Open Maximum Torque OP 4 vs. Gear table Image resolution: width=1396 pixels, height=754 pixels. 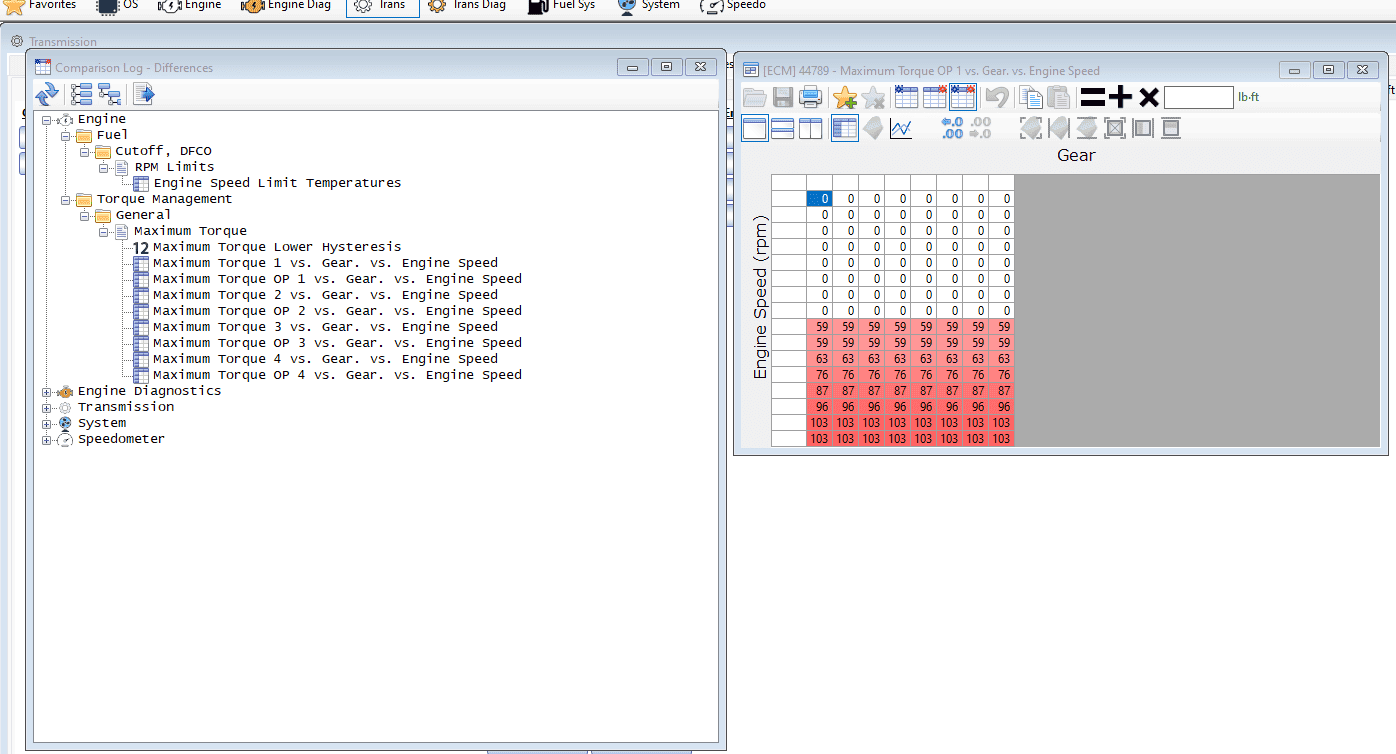point(337,375)
